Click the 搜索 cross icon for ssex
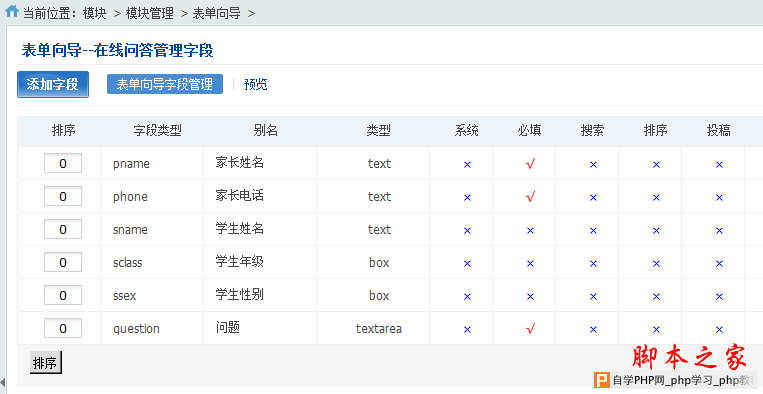The height and width of the screenshot is (394, 763). (x=593, y=297)
